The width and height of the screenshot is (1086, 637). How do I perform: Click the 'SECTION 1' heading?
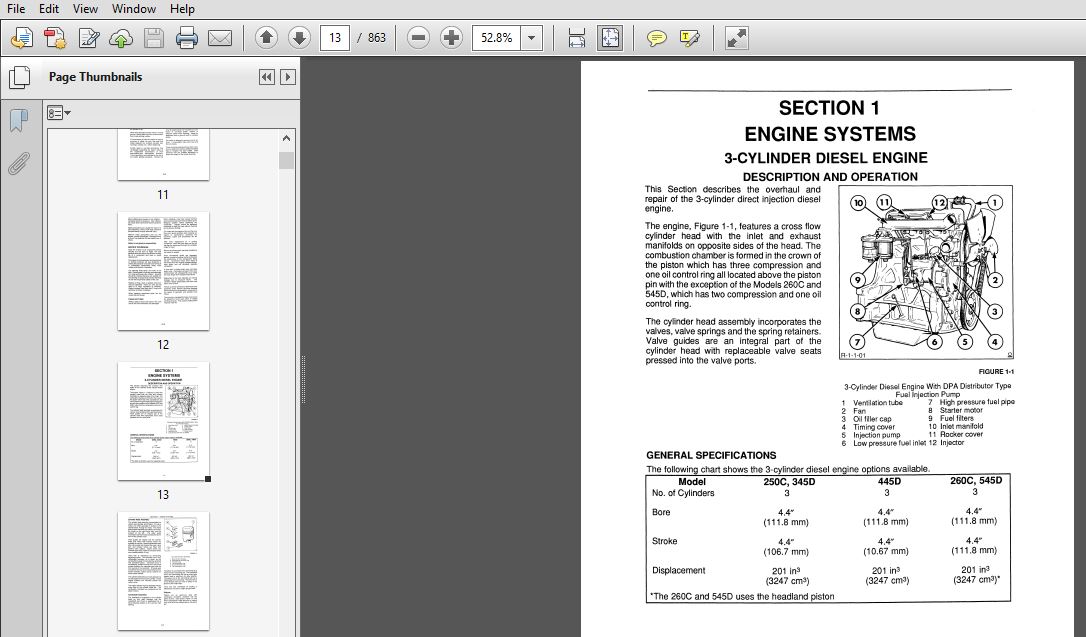(x=829, y=108)
